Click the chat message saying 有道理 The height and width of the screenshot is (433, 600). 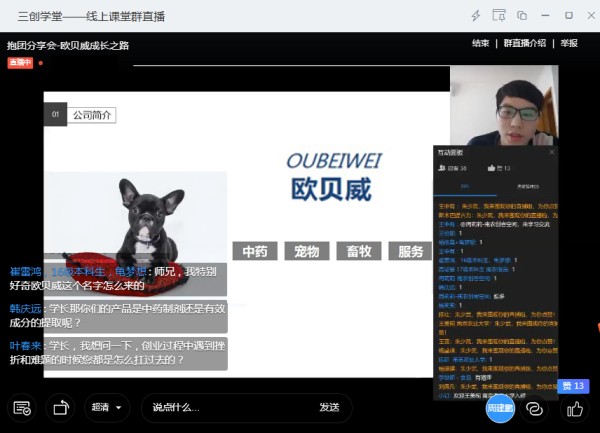[465, 378]
